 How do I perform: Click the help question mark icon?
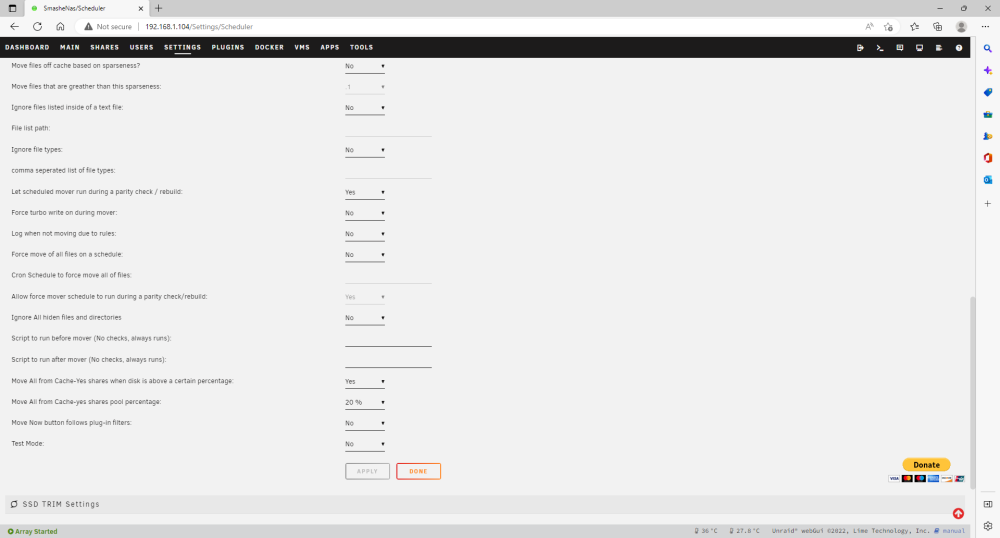(959, 48)
